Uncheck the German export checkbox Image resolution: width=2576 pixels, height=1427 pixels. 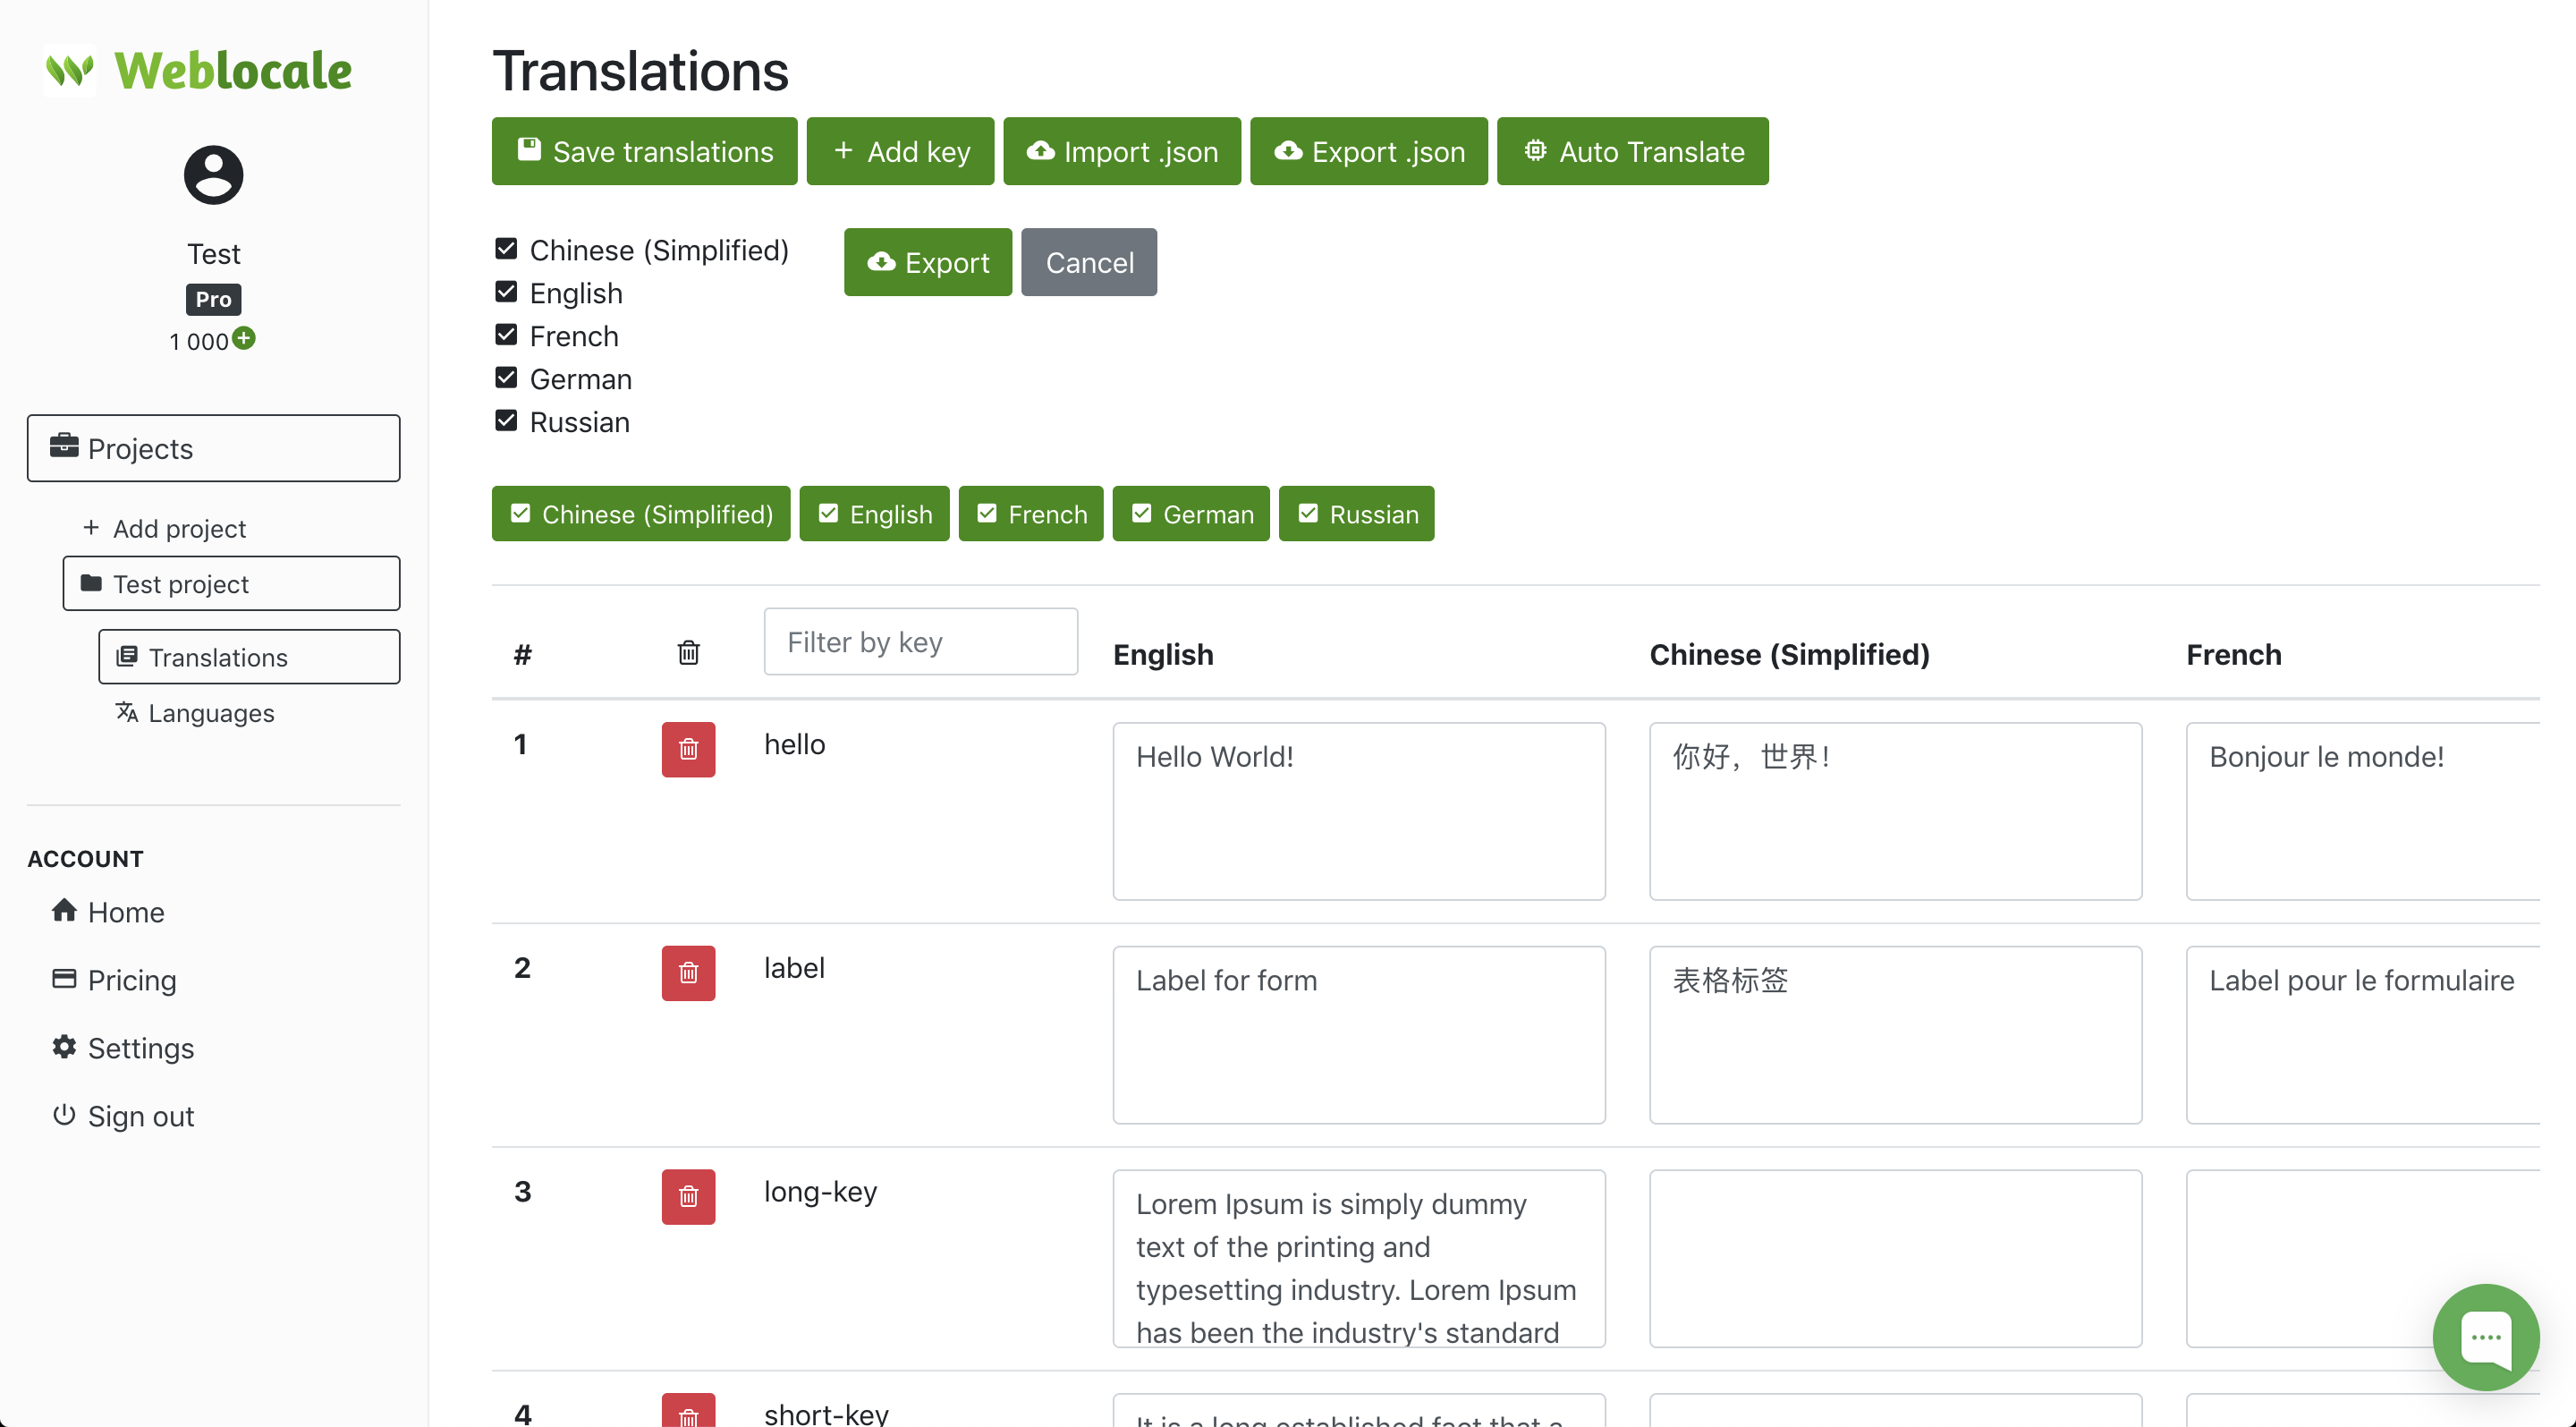pos(506,377)
